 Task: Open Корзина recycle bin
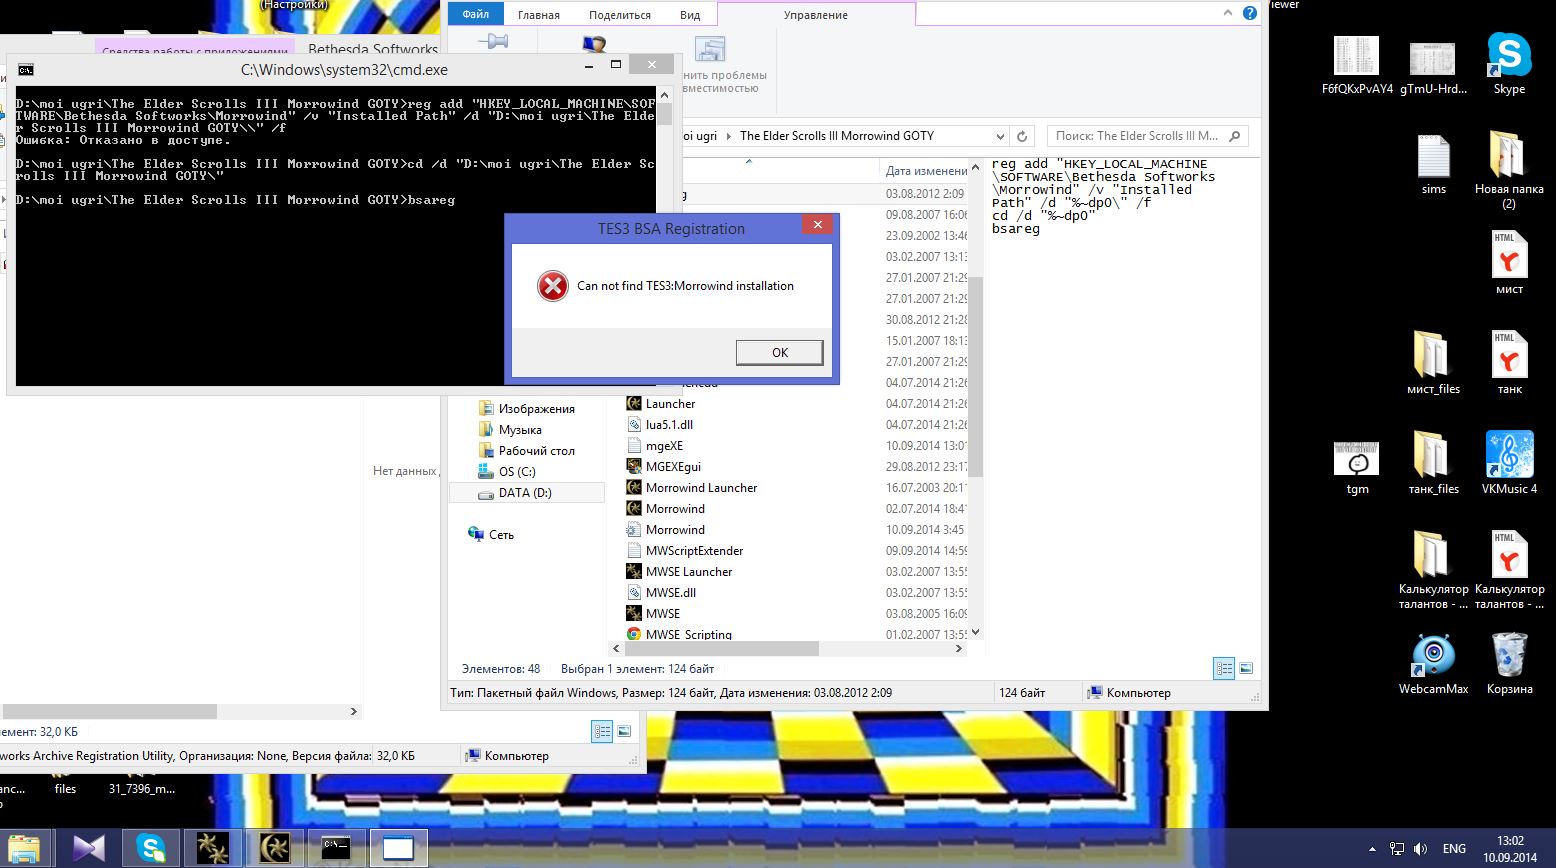coord(1509,664)
